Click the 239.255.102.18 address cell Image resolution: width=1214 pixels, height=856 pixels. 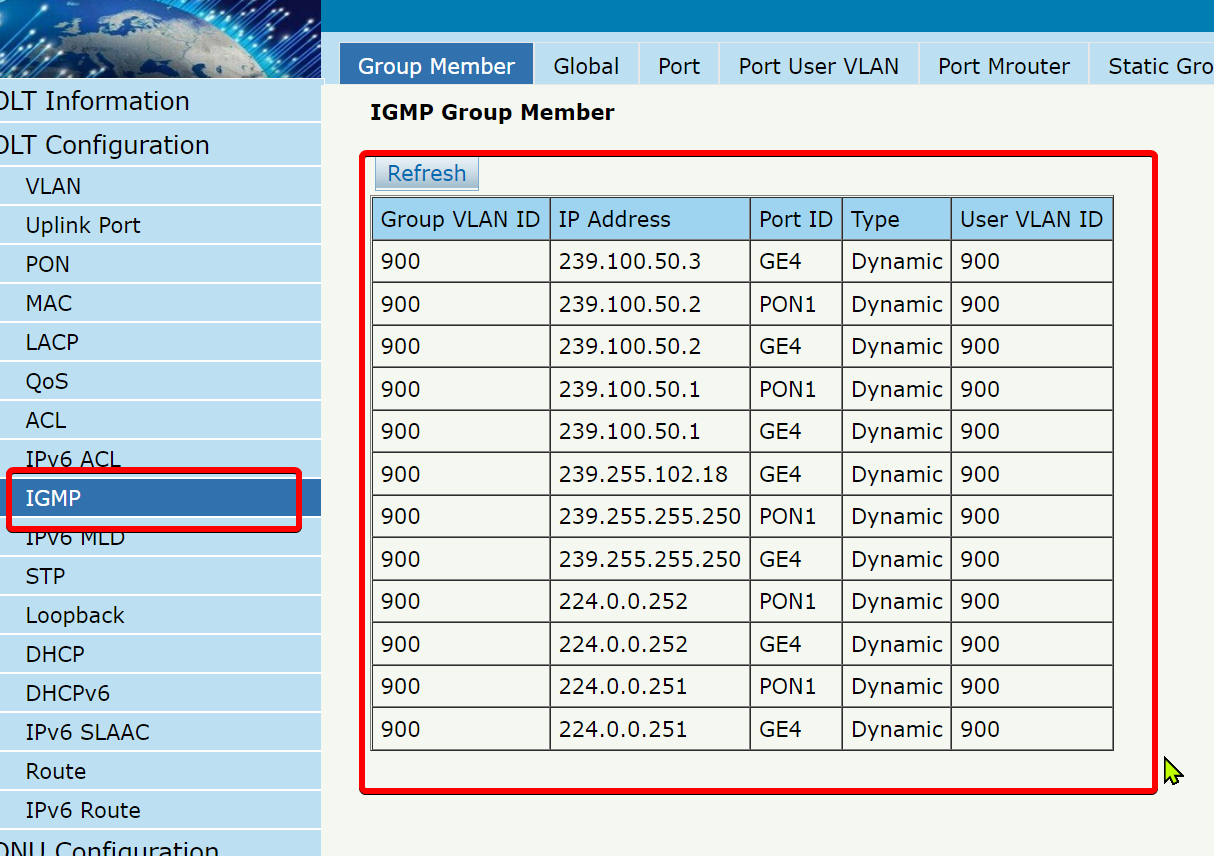[643, 474]
